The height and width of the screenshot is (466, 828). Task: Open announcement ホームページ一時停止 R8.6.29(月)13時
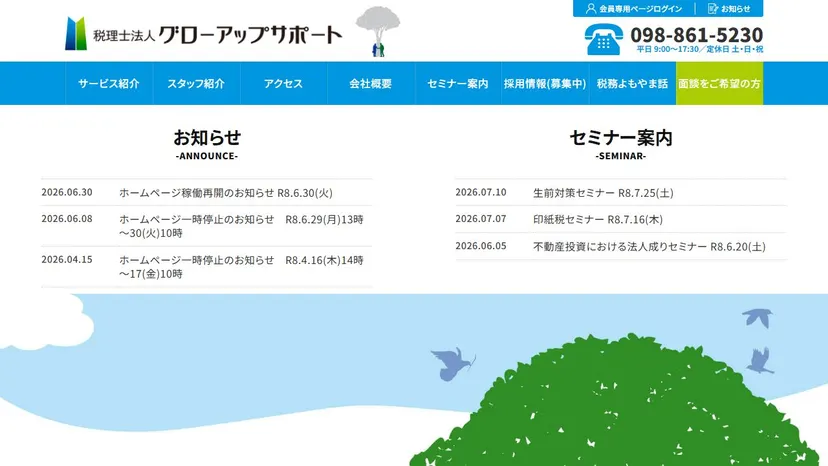[x=241, y=226]
